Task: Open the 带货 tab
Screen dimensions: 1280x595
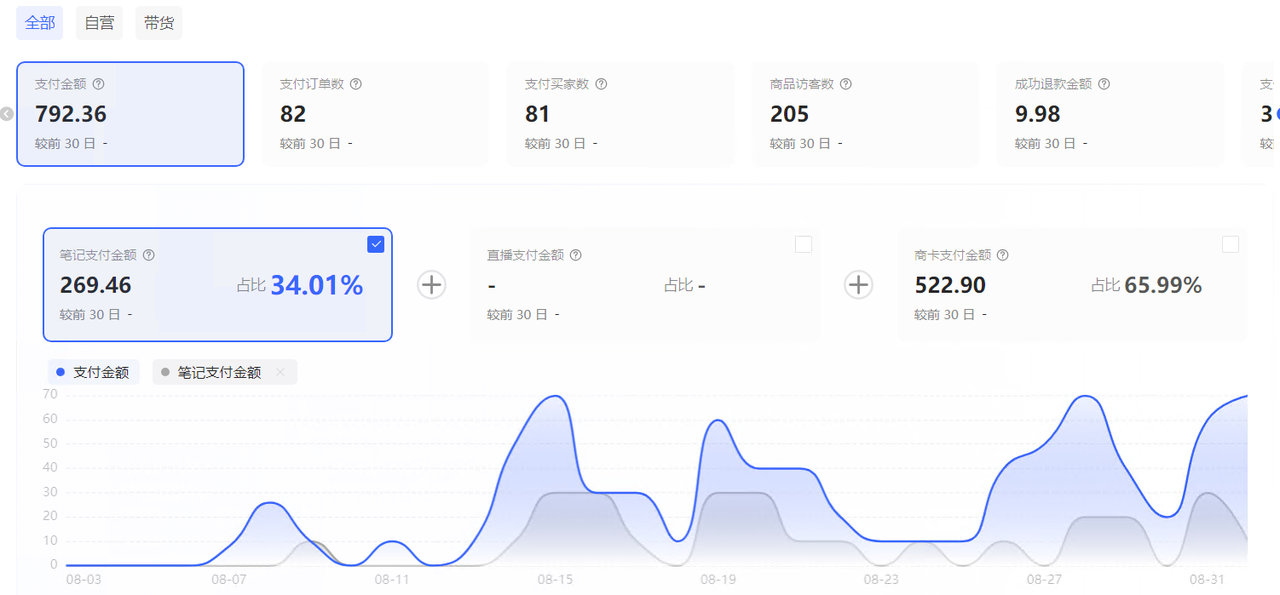Action: 159,23
